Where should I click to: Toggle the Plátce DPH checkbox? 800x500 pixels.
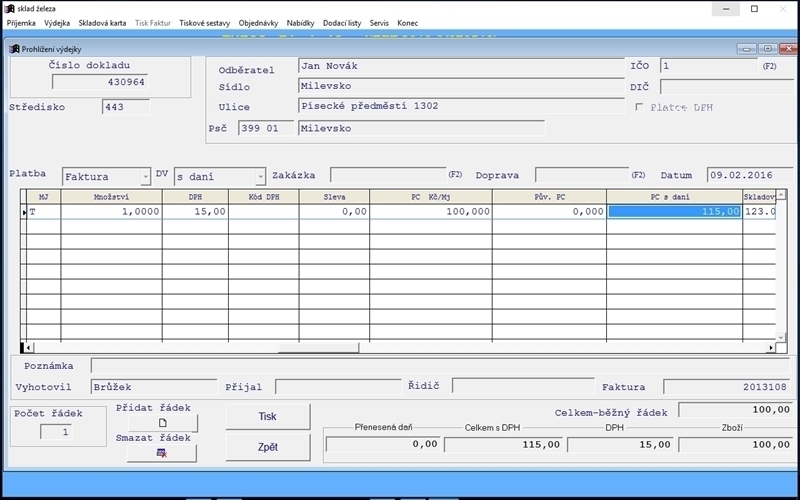[639, 107]
